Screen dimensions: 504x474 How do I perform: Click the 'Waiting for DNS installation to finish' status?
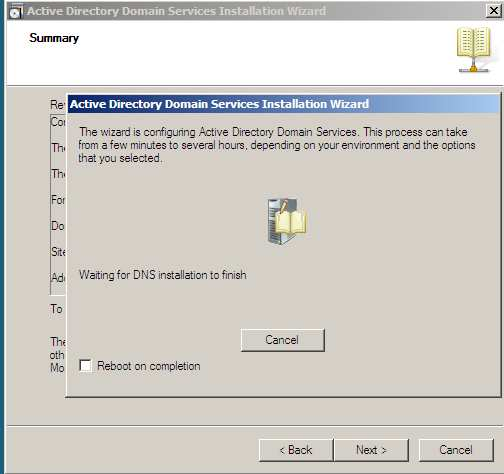coord(163,275)
